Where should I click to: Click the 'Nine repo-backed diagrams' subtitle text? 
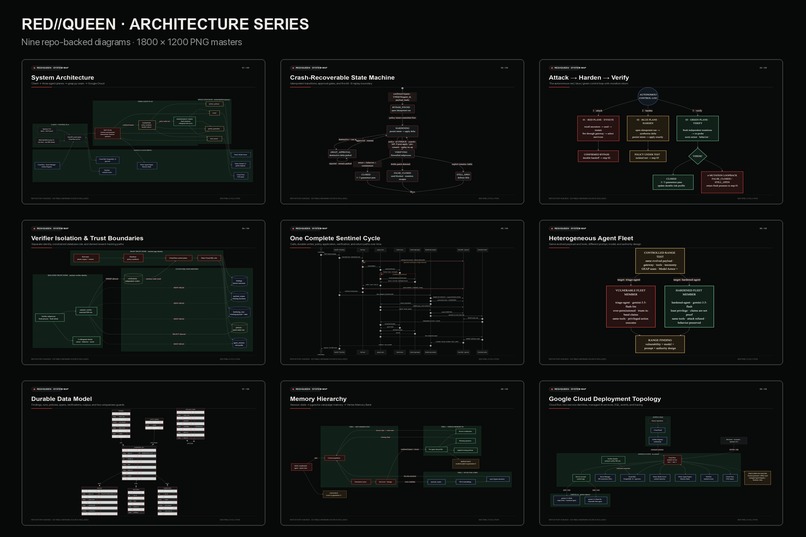pos(76,42)
